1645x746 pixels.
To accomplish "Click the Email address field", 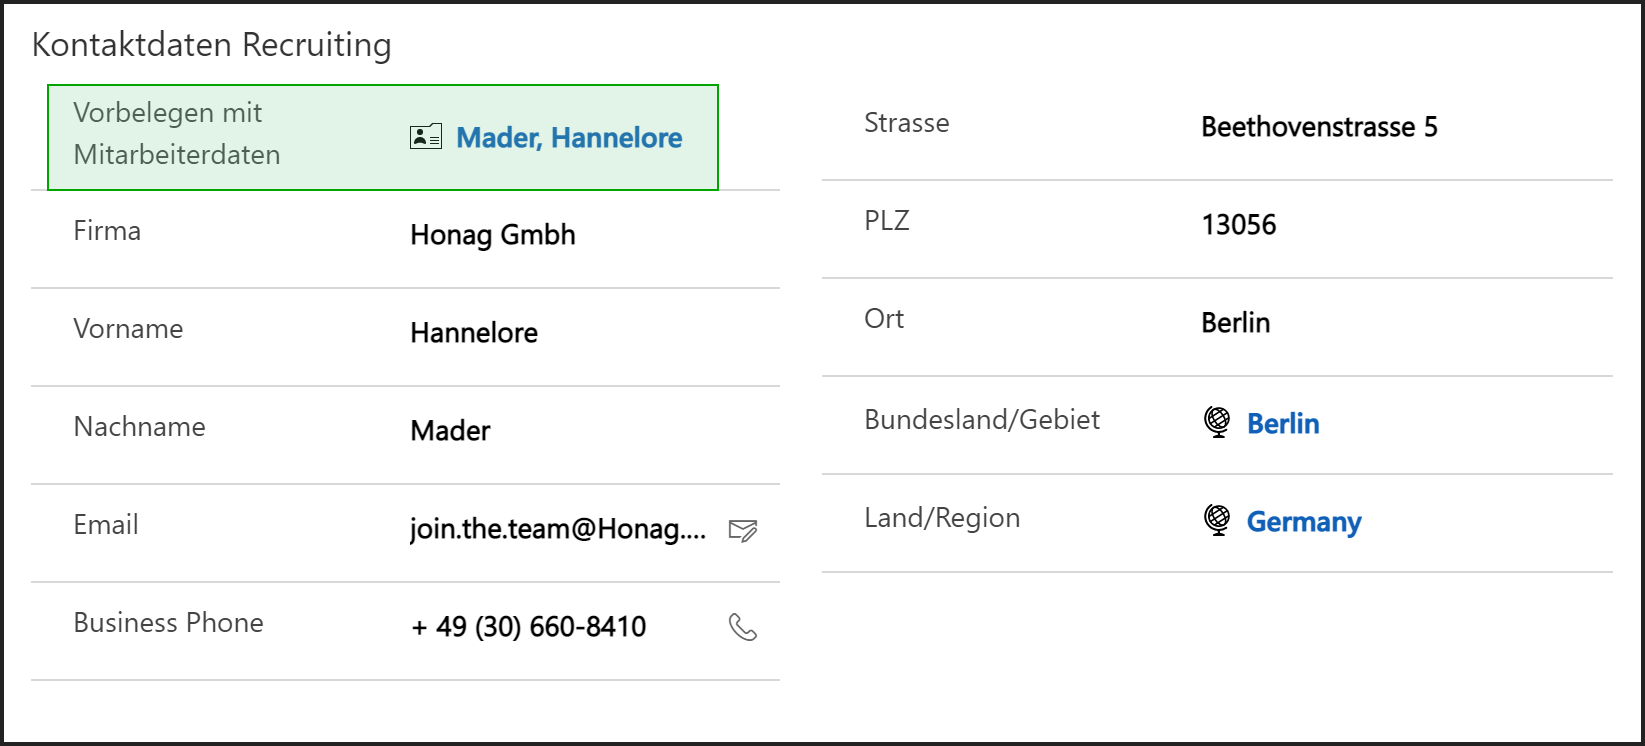I will [558, 529].
